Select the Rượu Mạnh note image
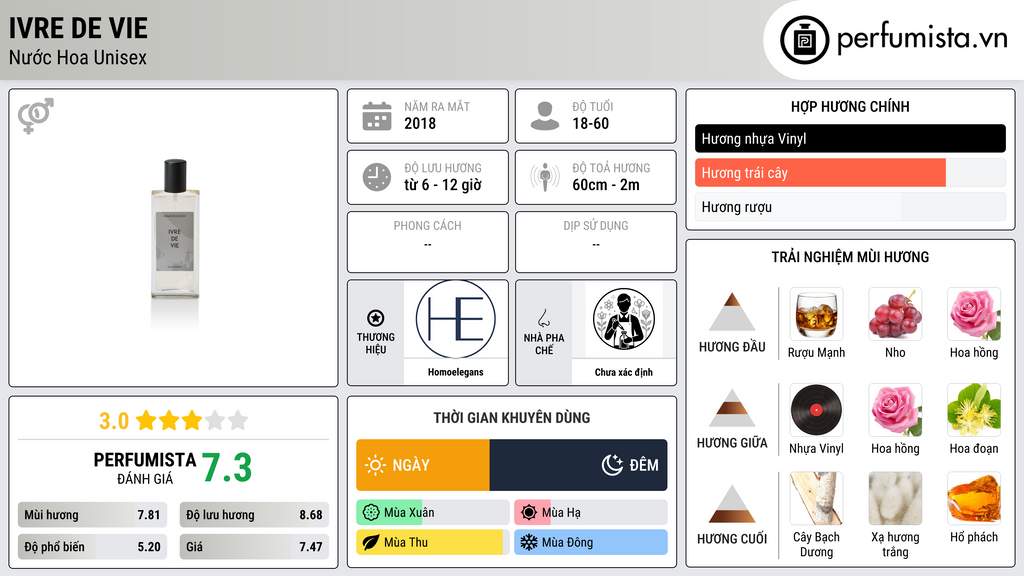 [x=816, y=313]
